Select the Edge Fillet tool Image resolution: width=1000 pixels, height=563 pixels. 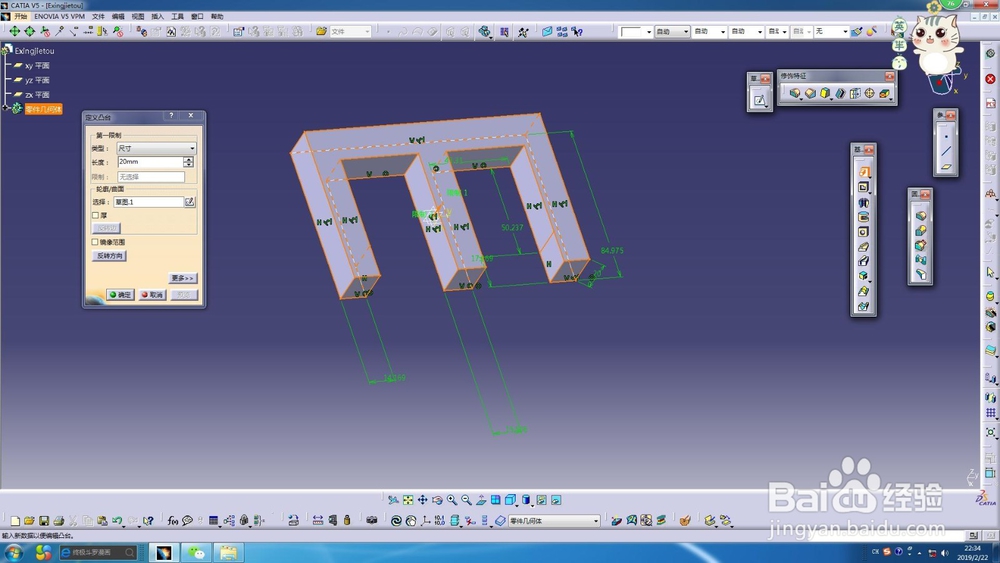click(x=795, y=93)
